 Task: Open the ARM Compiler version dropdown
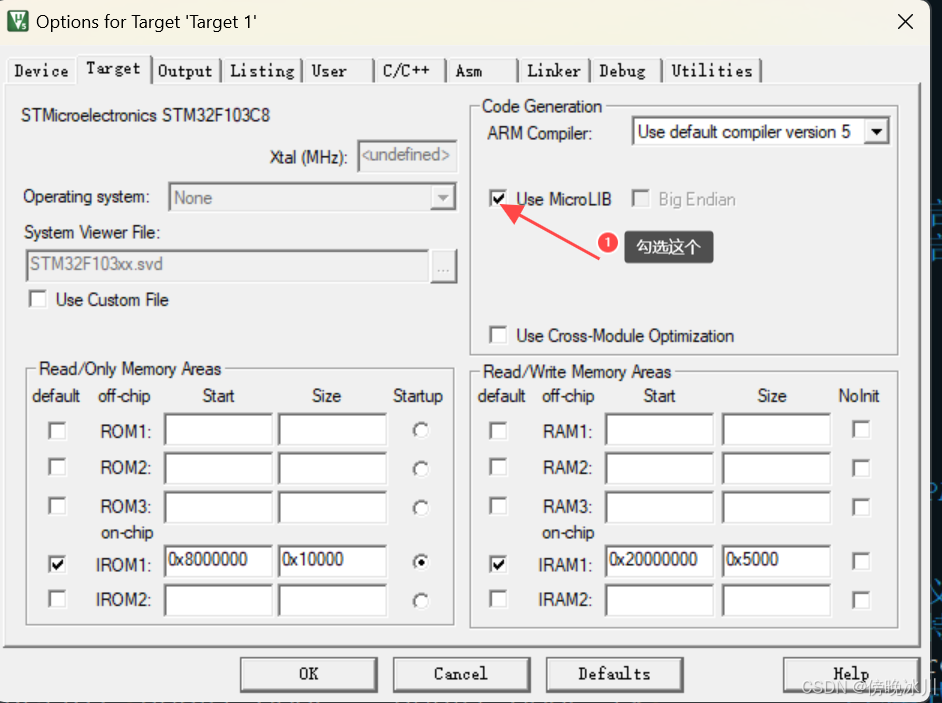click(x=877, y=132)
